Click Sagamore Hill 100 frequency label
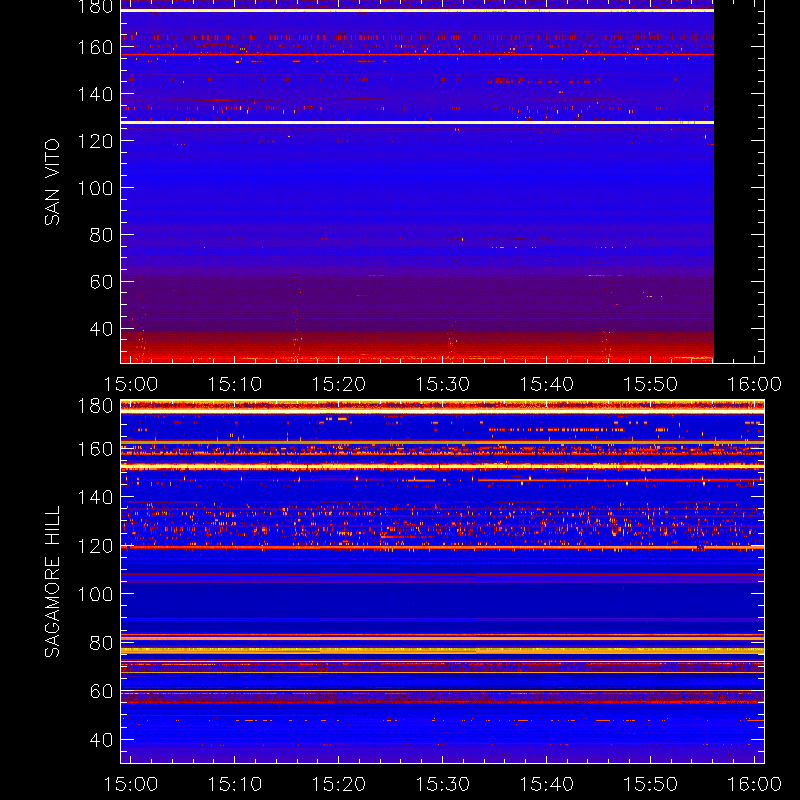The image size is (800, 800). click(95, 594)
